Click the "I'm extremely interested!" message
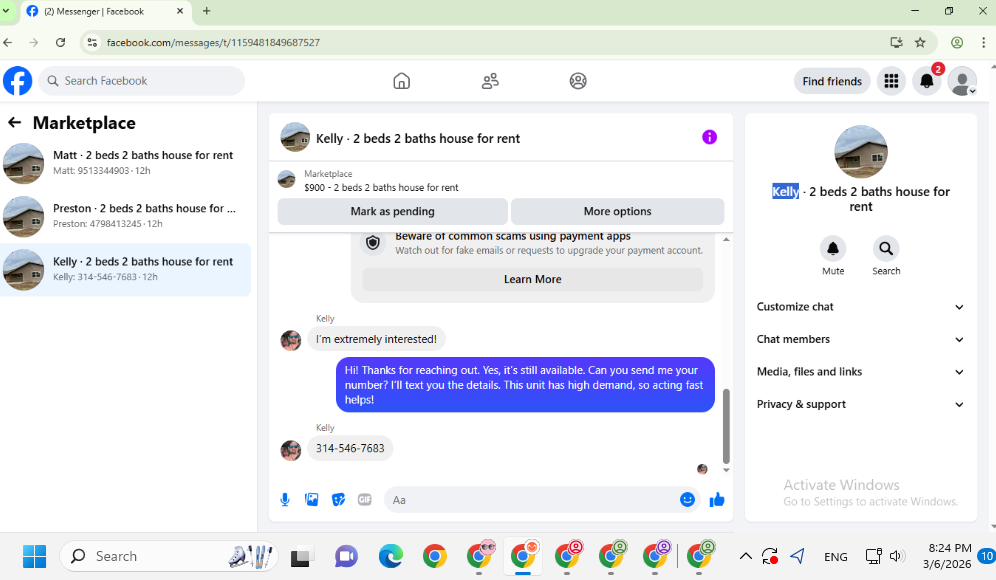Screen dimensions: 996x580 tap(376, 339)
